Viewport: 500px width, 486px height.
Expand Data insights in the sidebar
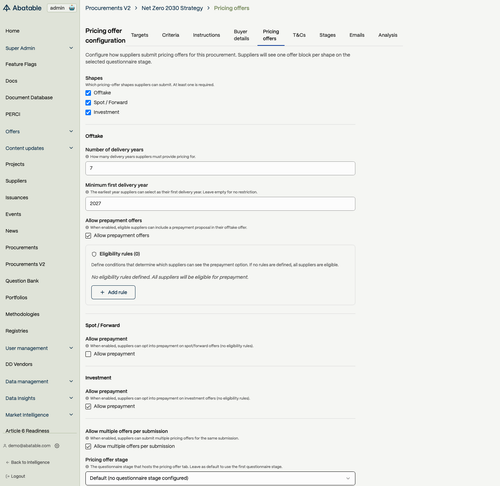coord(39,398)
